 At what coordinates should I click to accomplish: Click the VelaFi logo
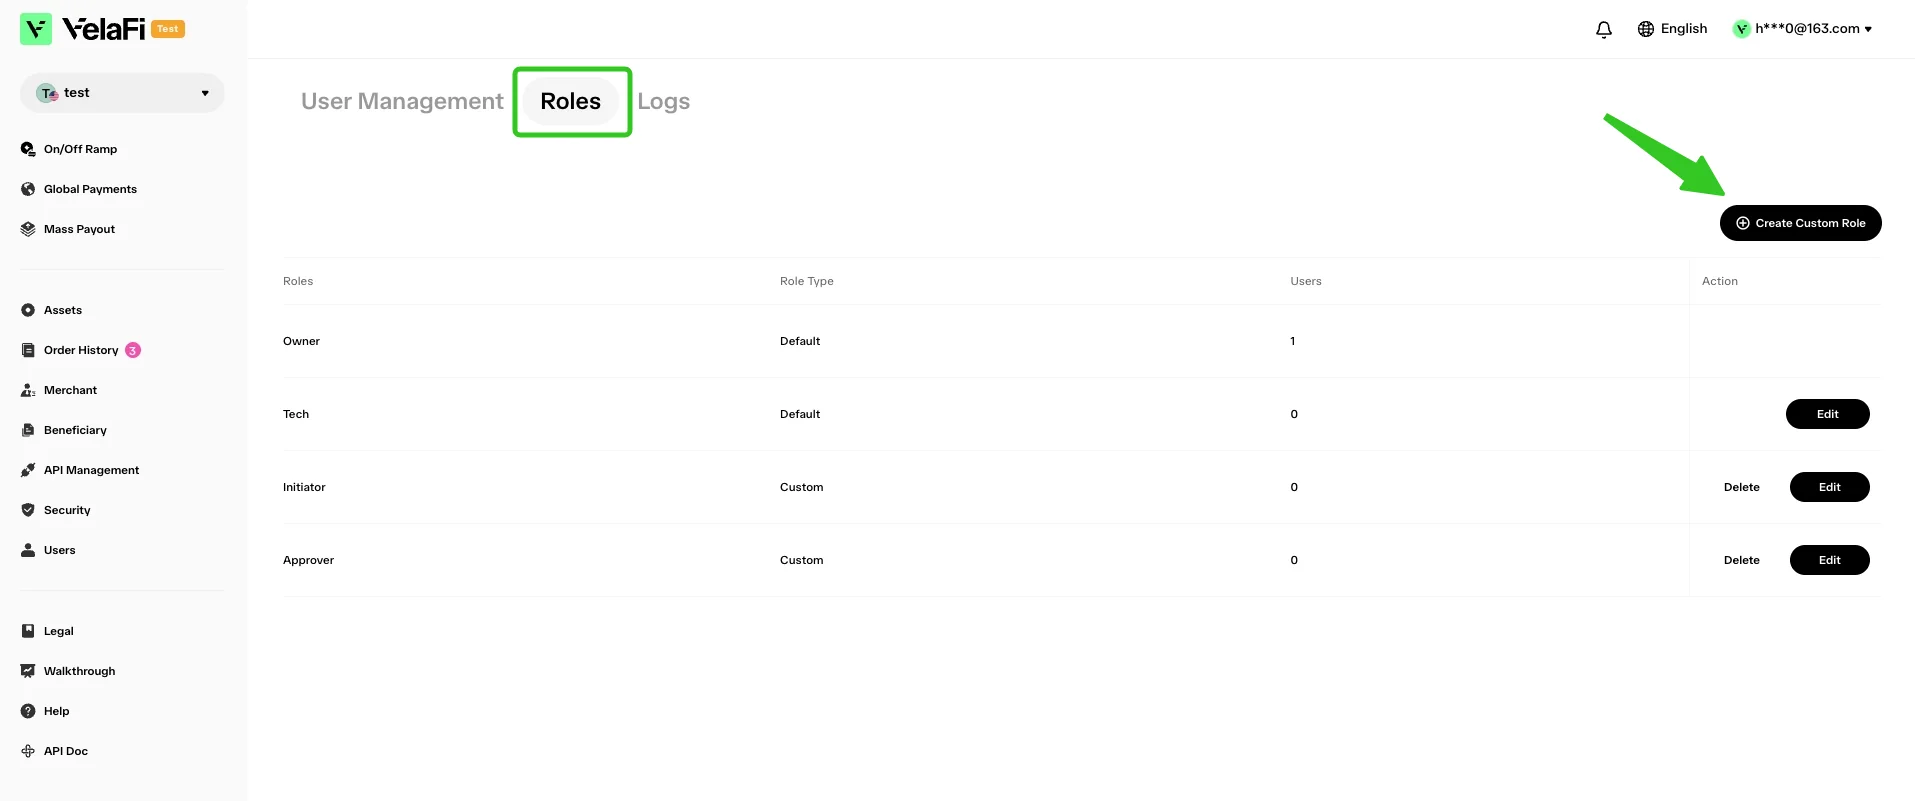pyautogui.click(x=102, y=29)
